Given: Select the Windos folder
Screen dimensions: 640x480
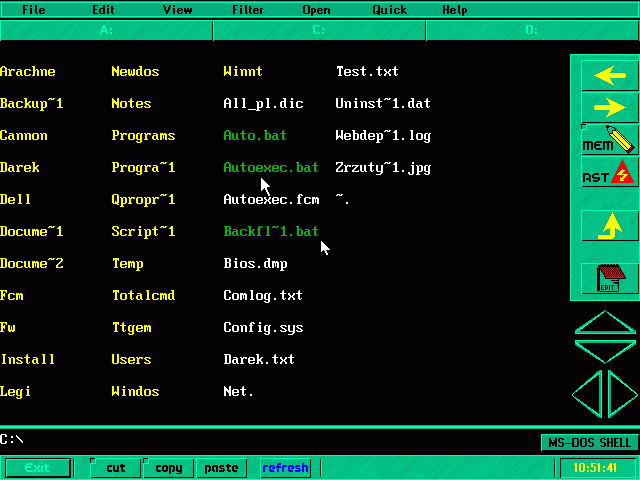Looking at the screenshot, I should pyautogui.click(x=136, y=391).
